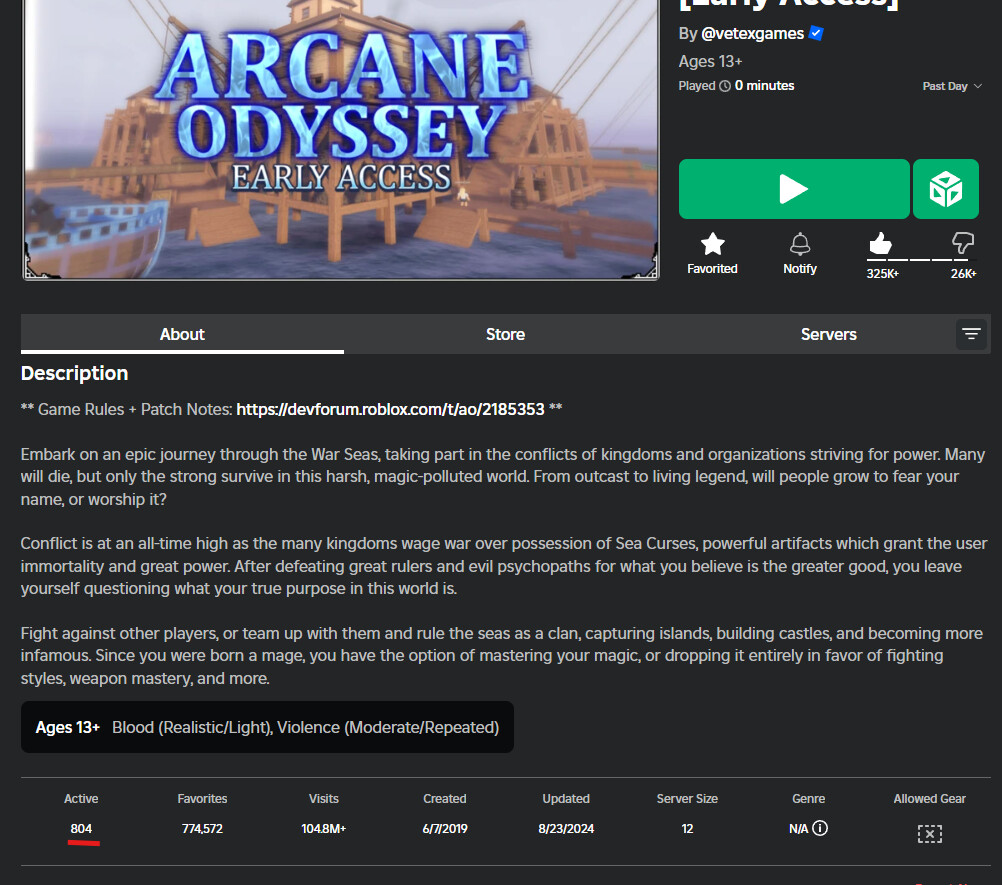Open the filter icon beside Servers tab
Screen dimensions: 1002x885
[971, 334]
